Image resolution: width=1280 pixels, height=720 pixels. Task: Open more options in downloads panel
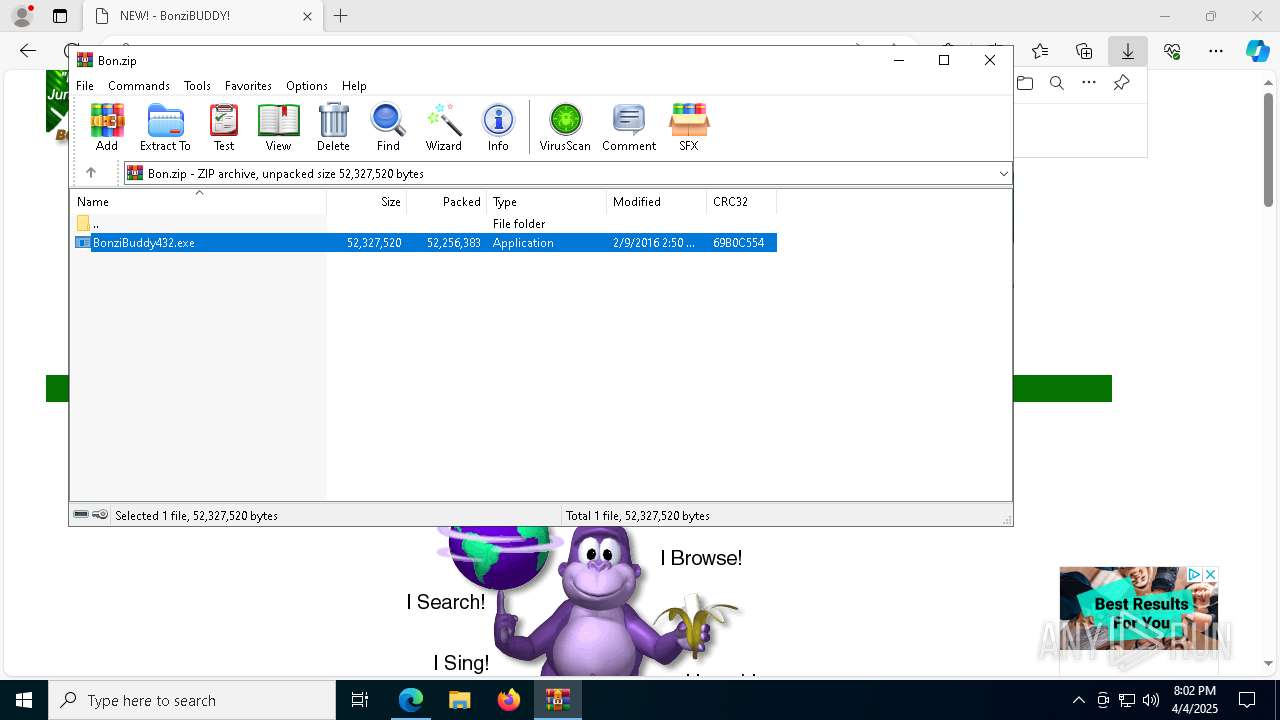tap(1089, 83)
